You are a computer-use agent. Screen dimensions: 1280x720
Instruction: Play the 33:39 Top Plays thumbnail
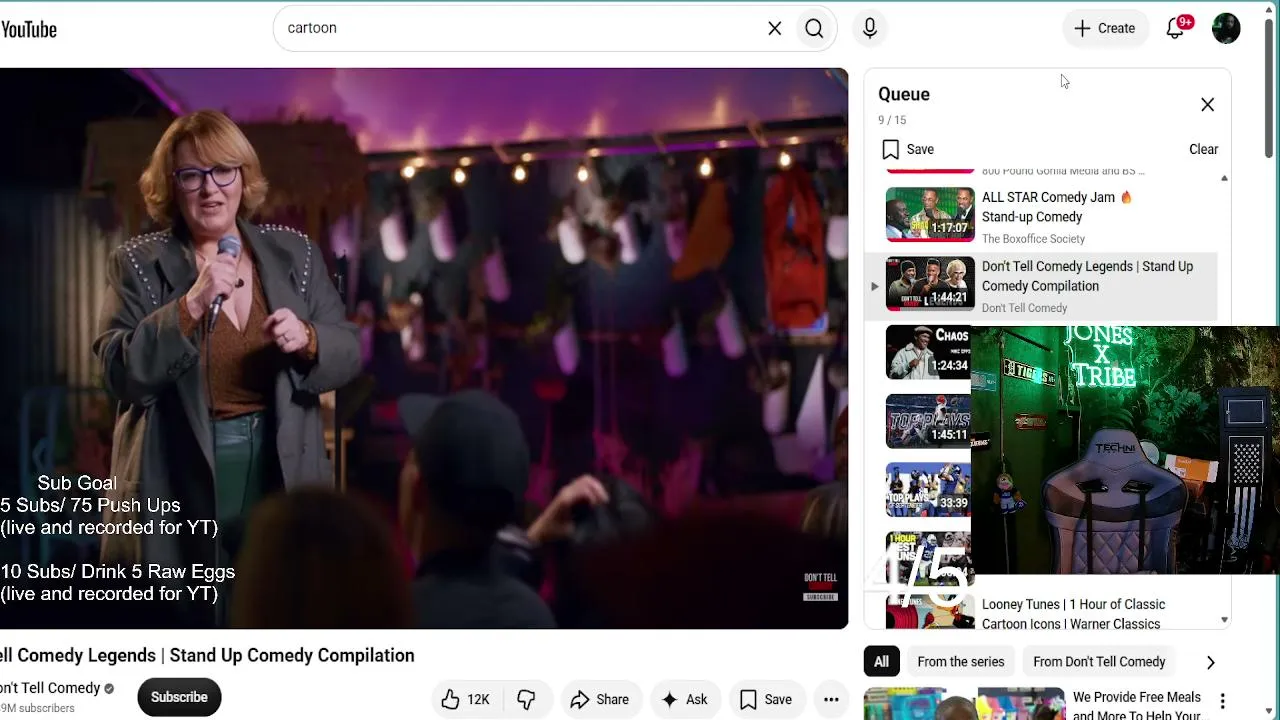[x=928, y=490]
